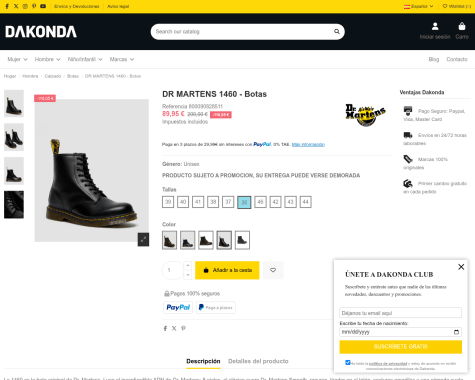
Task: Open the Blog menu item
Action: click(434, 59)
